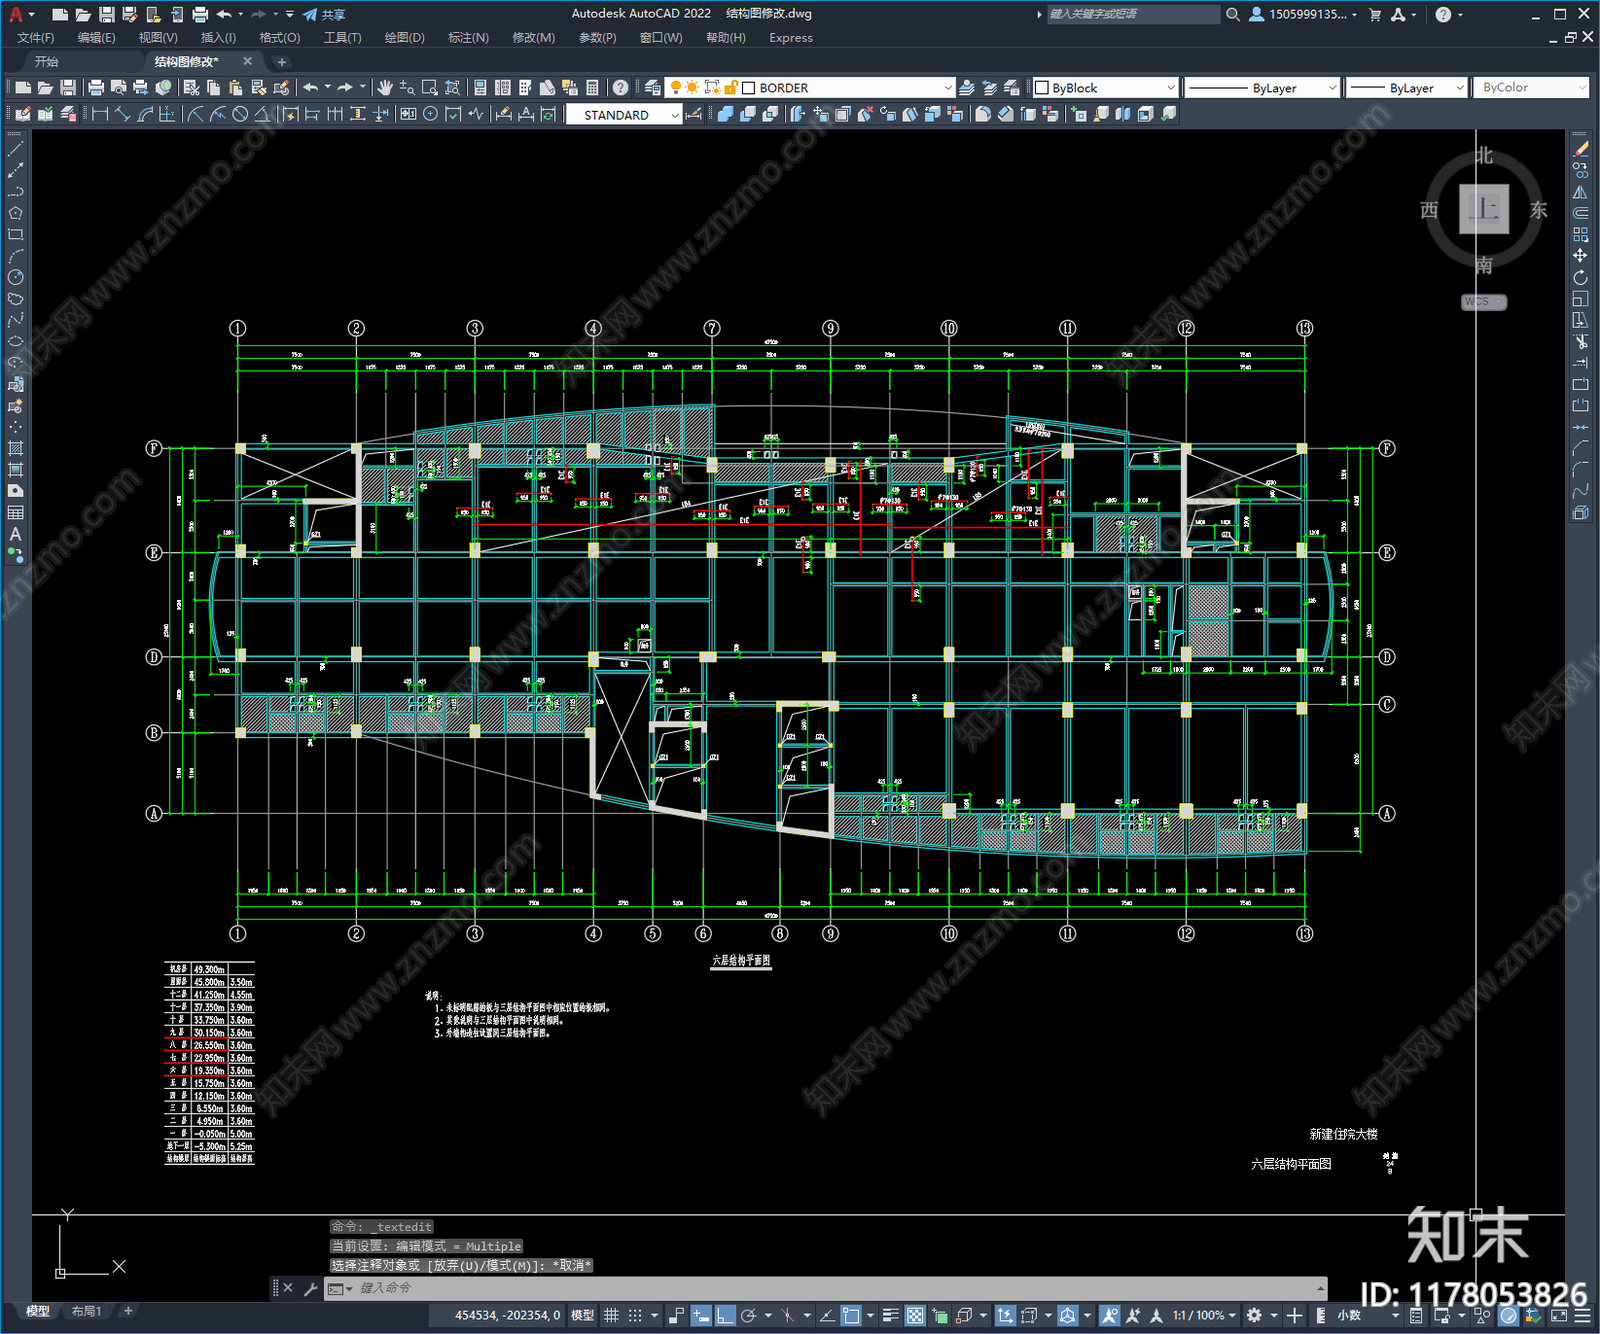Viewport: 1600px width, 1334px height.
Task: Toggle Transparency display in status bar
Action: click(915, 1315)
